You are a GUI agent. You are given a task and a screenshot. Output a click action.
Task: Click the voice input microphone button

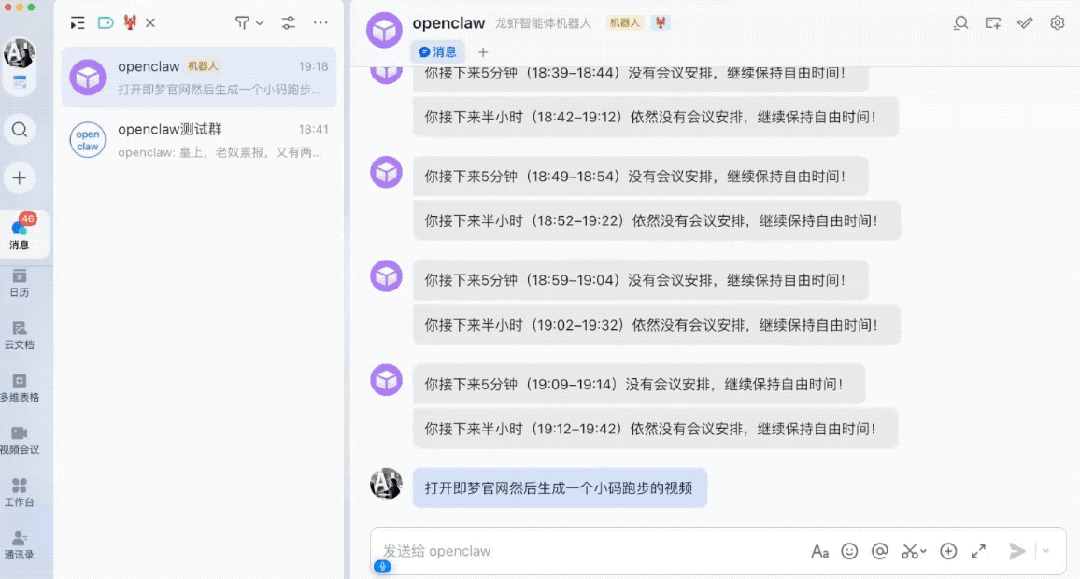pyautogui.click(x=382, y=566)
